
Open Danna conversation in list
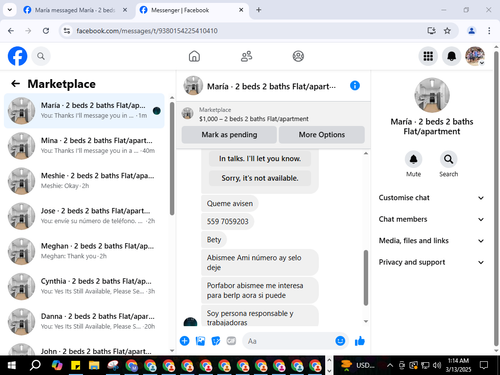coord(84,321)
